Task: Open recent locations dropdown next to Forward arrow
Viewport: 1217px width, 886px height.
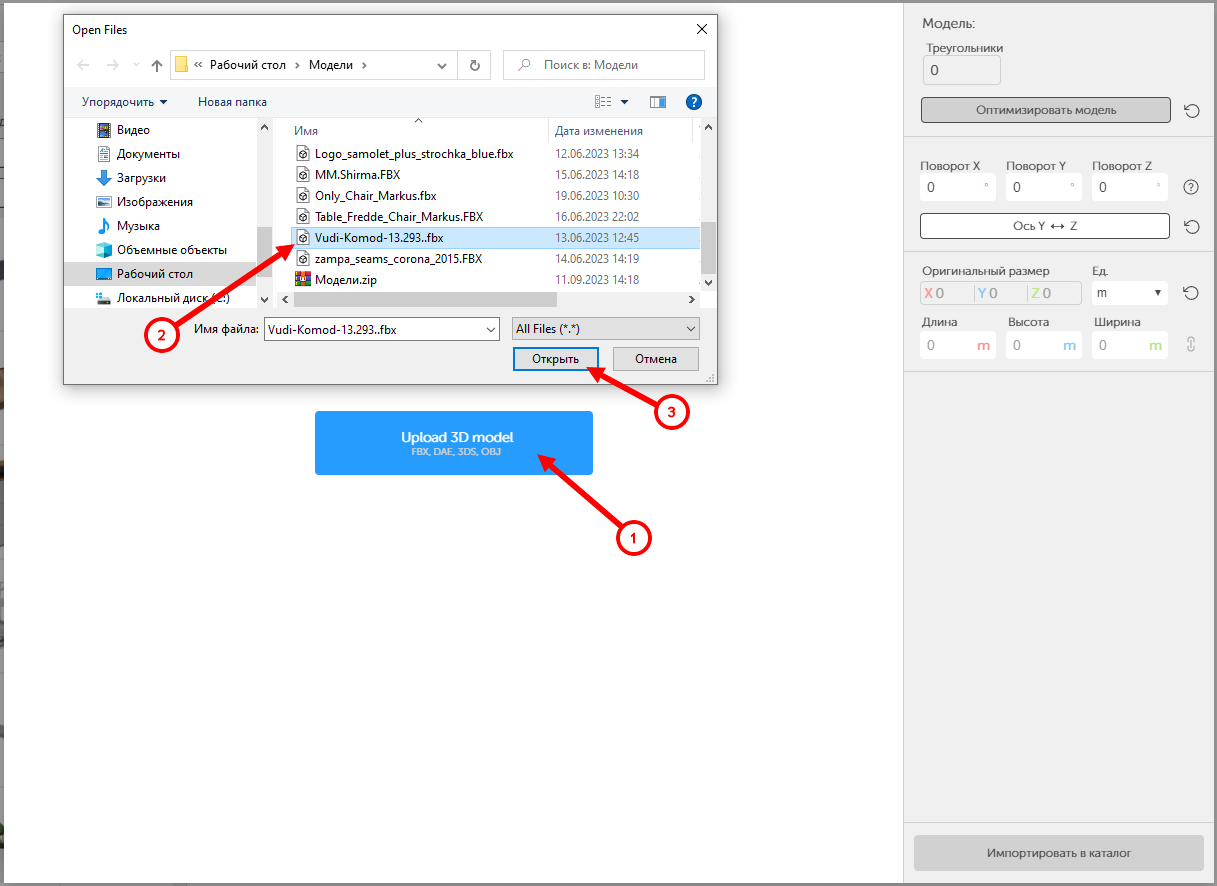Action: 136,65
